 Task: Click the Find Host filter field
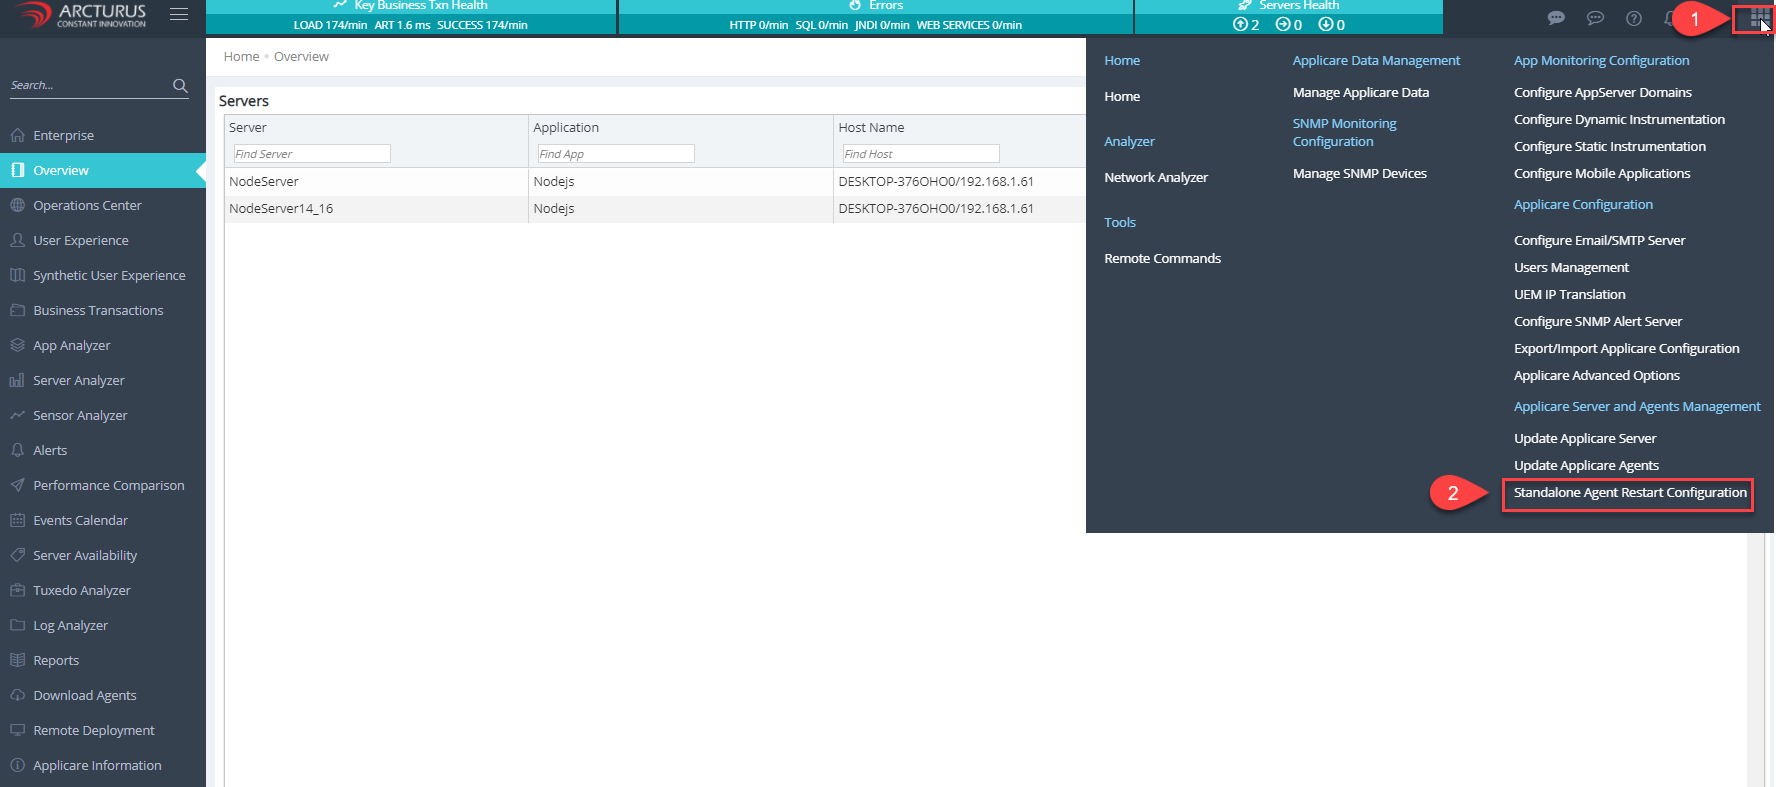921,154
